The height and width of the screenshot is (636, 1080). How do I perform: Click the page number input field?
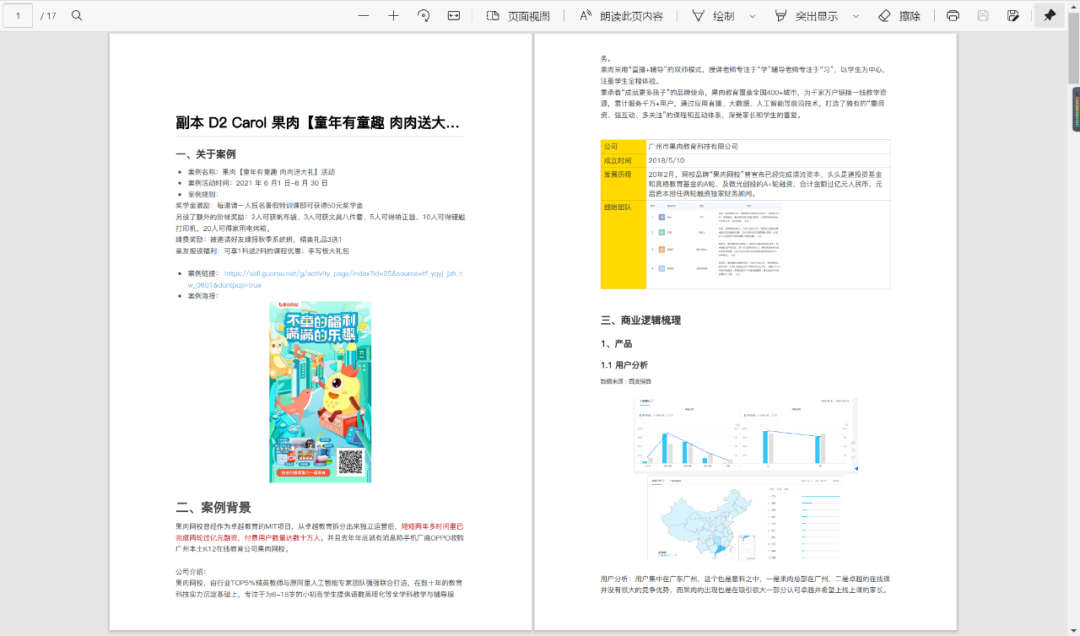[18, 15]
